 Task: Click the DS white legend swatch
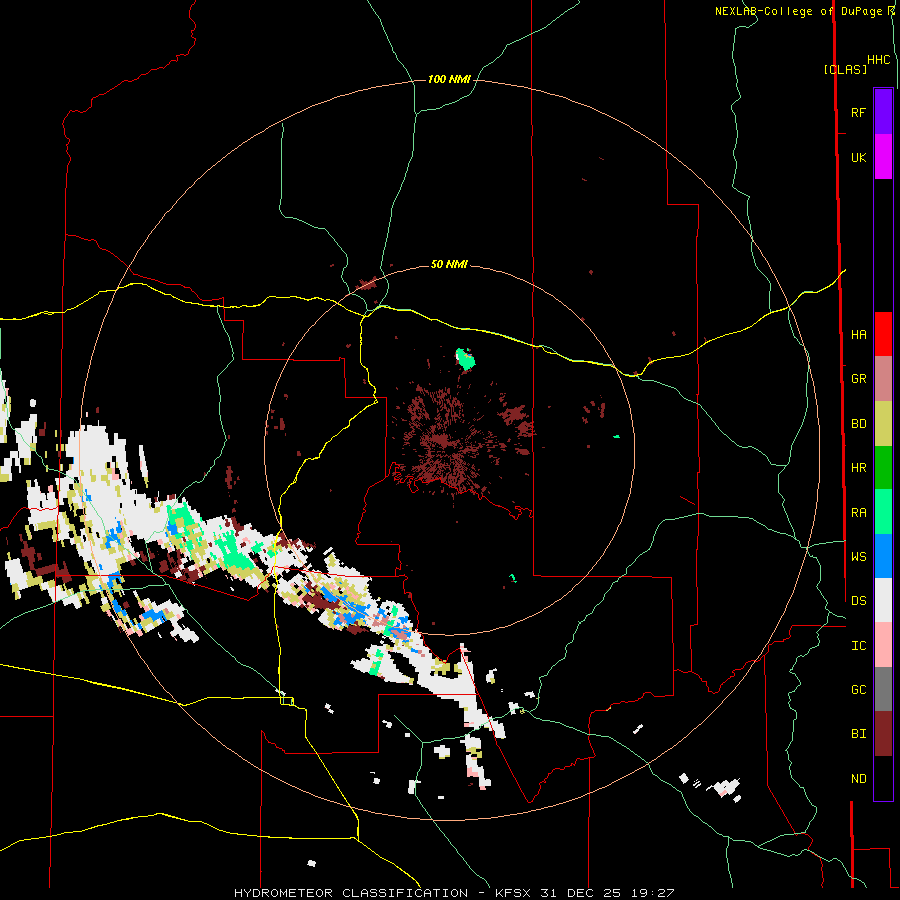[x=883, y=600]
